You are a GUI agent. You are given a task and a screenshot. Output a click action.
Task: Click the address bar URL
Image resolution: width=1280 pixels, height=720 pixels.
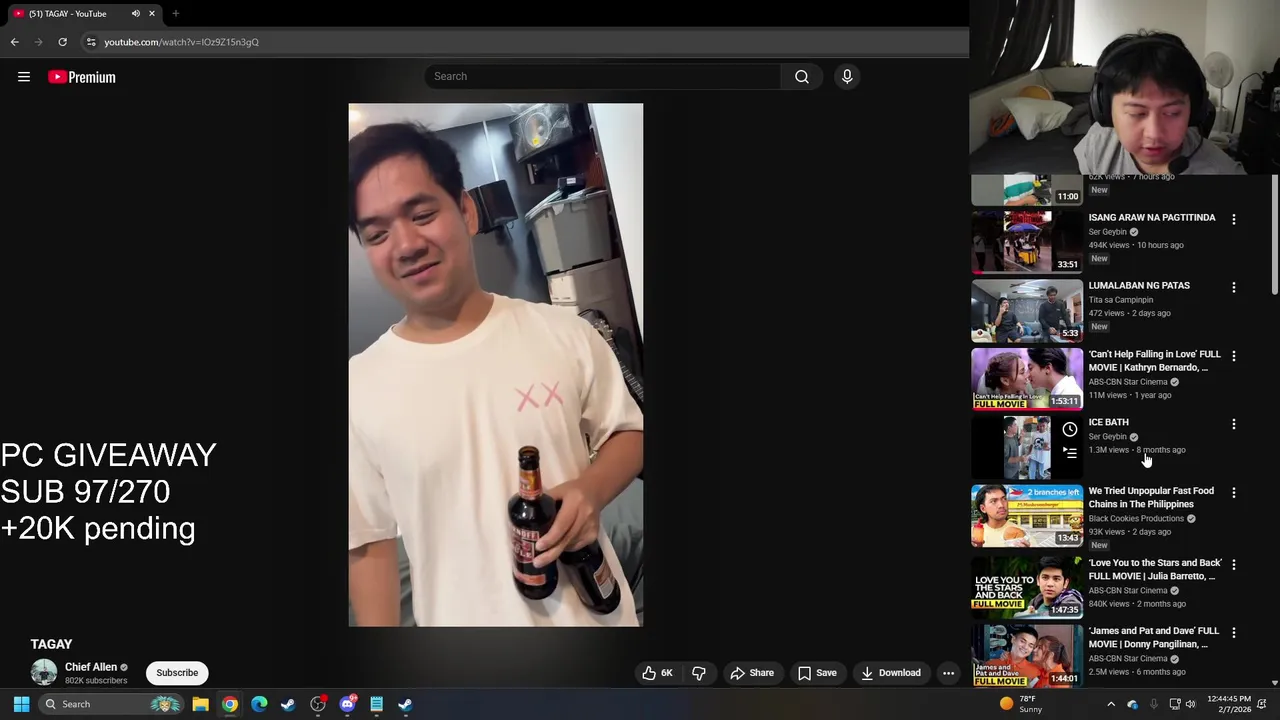pos(181,42)
